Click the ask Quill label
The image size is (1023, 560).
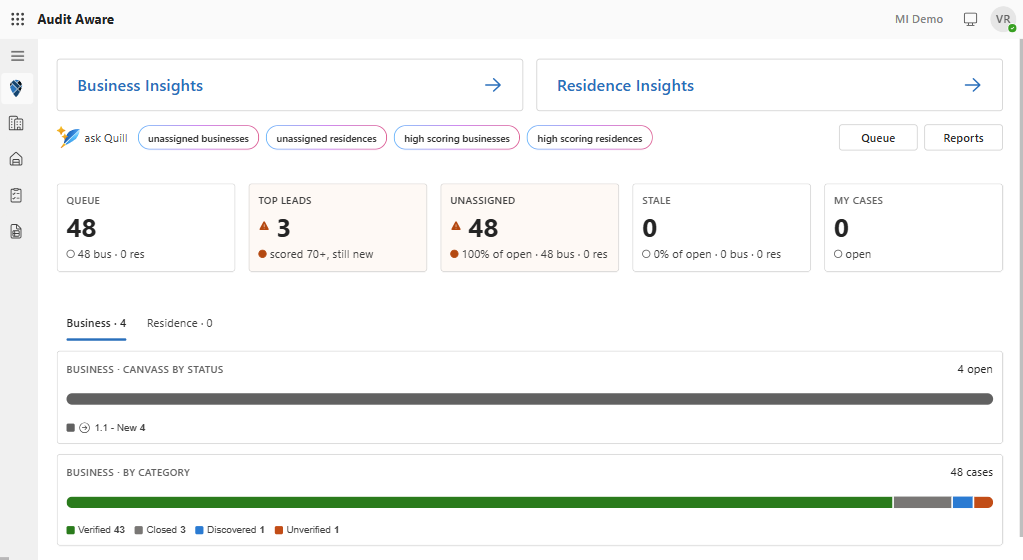point(106,138)
